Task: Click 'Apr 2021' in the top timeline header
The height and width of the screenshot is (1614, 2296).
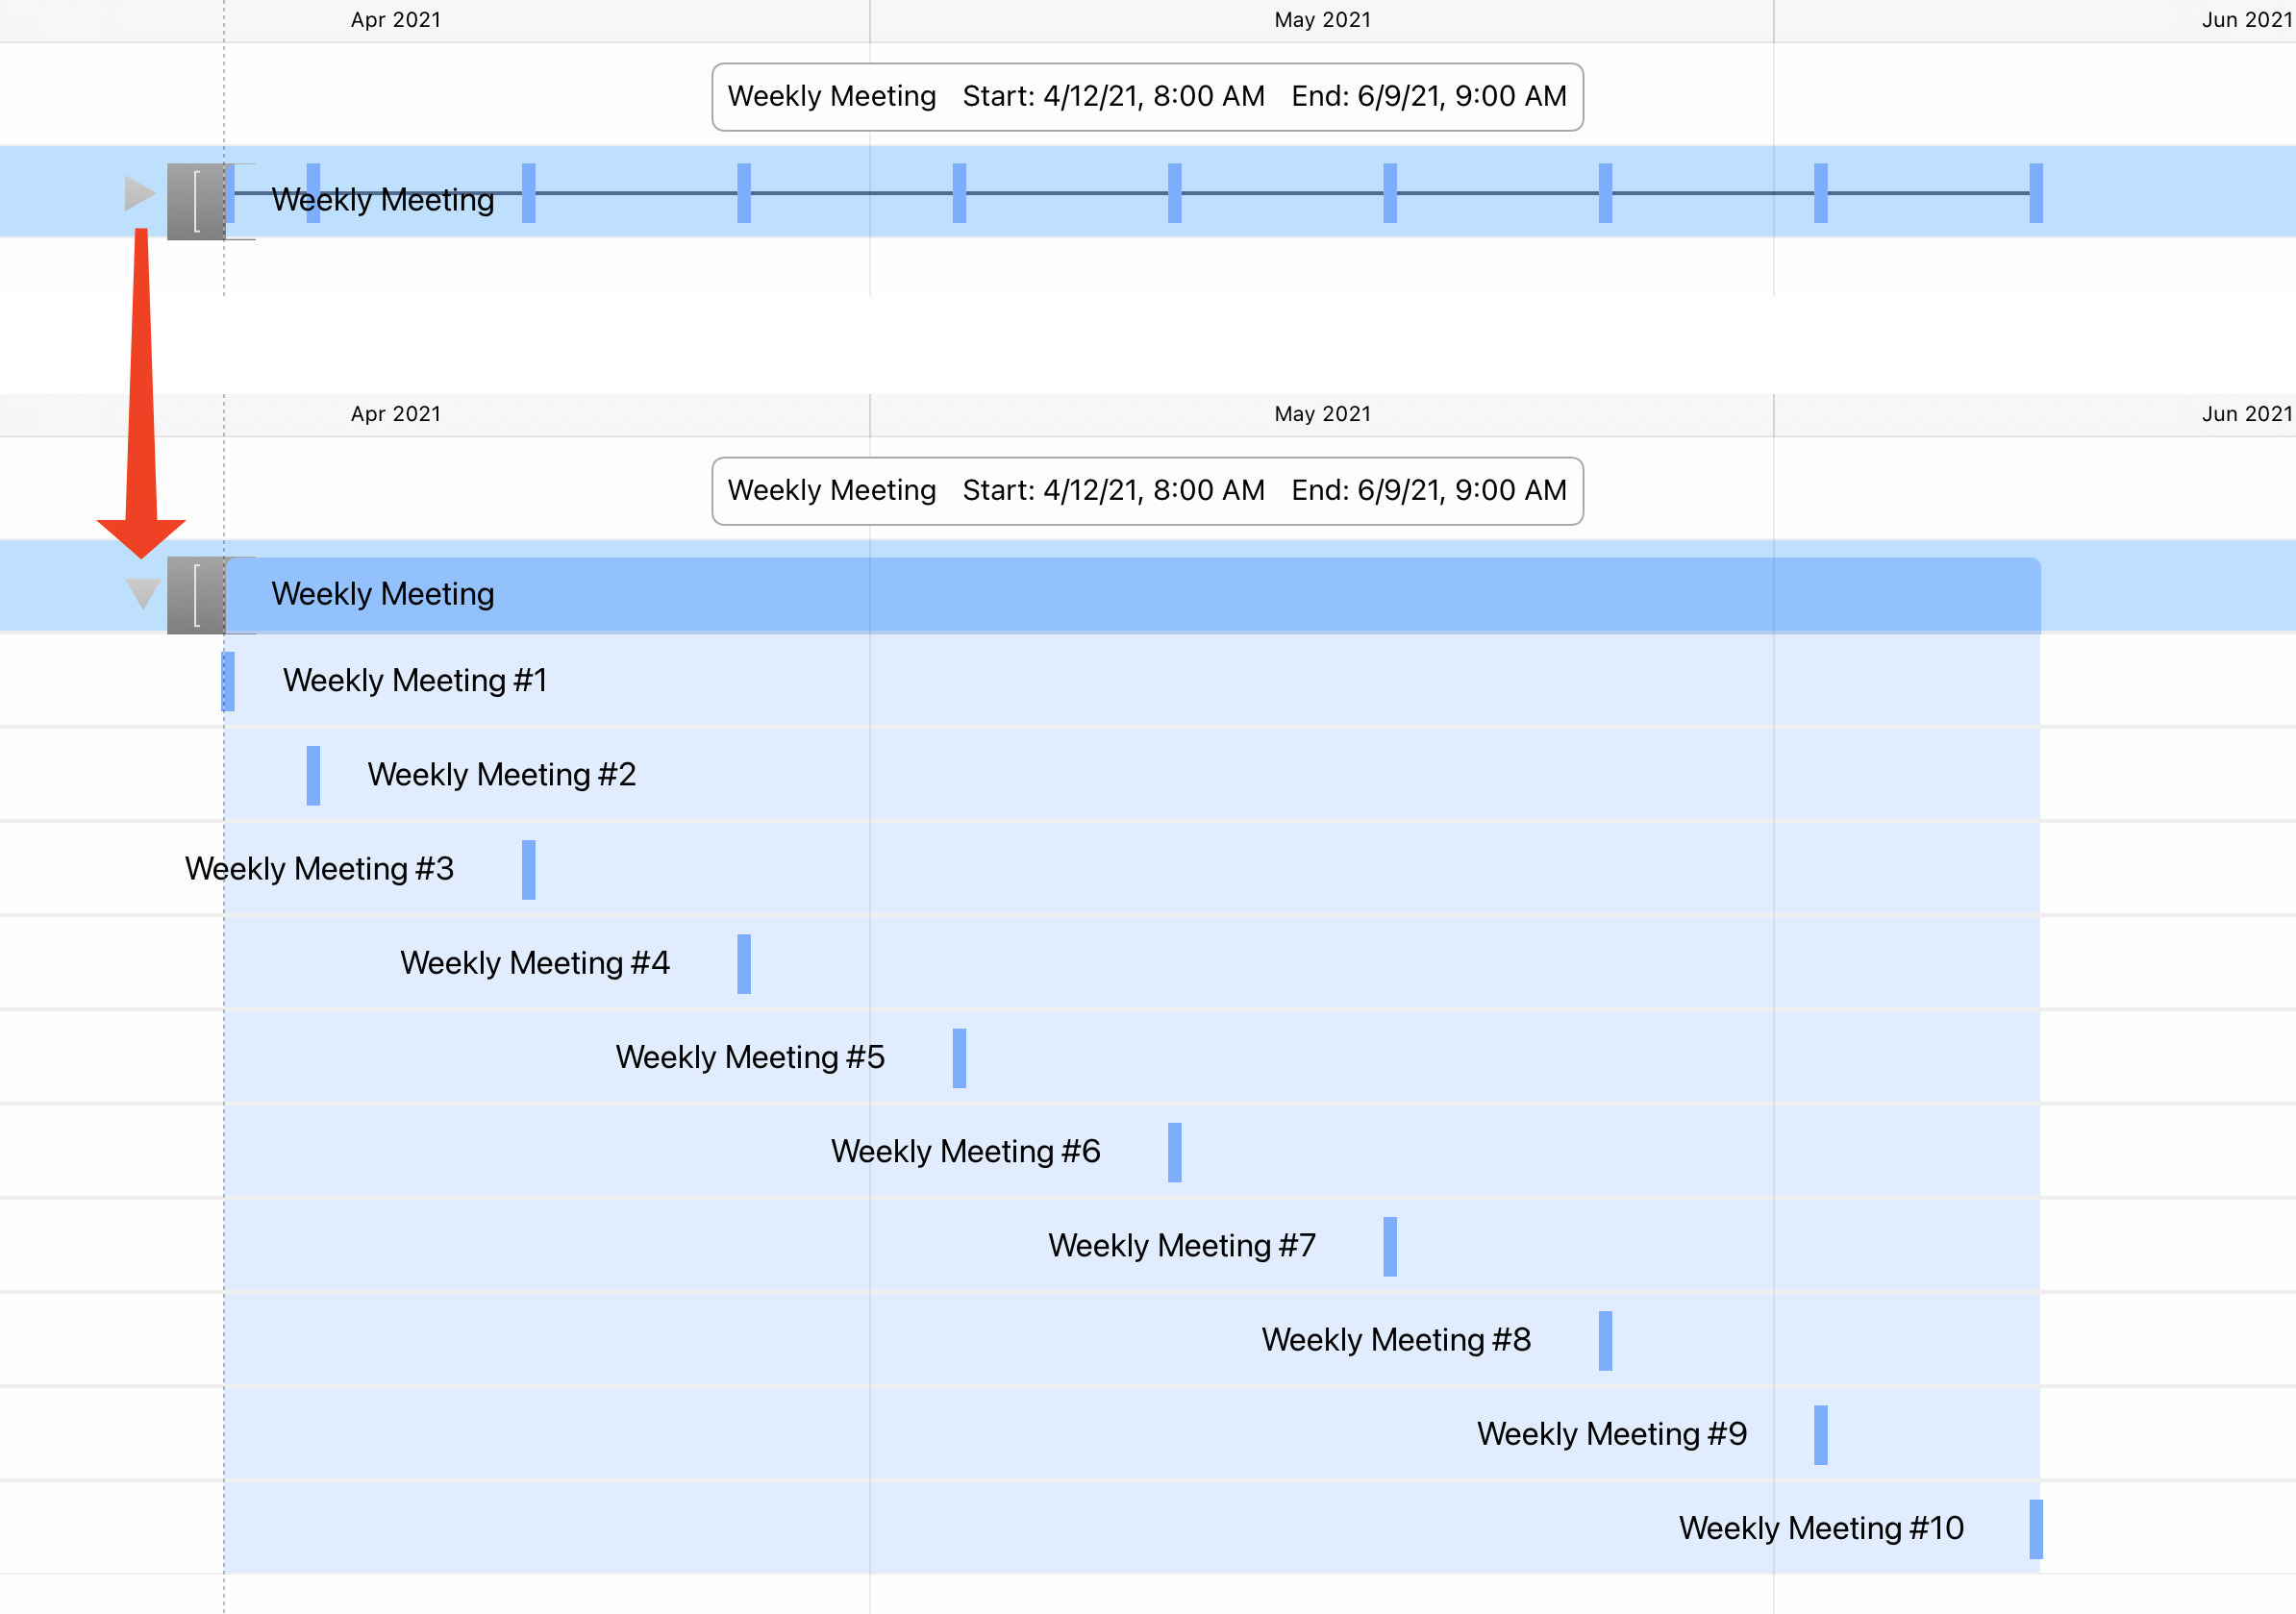Action: pyautogui.click(x=396, y=20)
